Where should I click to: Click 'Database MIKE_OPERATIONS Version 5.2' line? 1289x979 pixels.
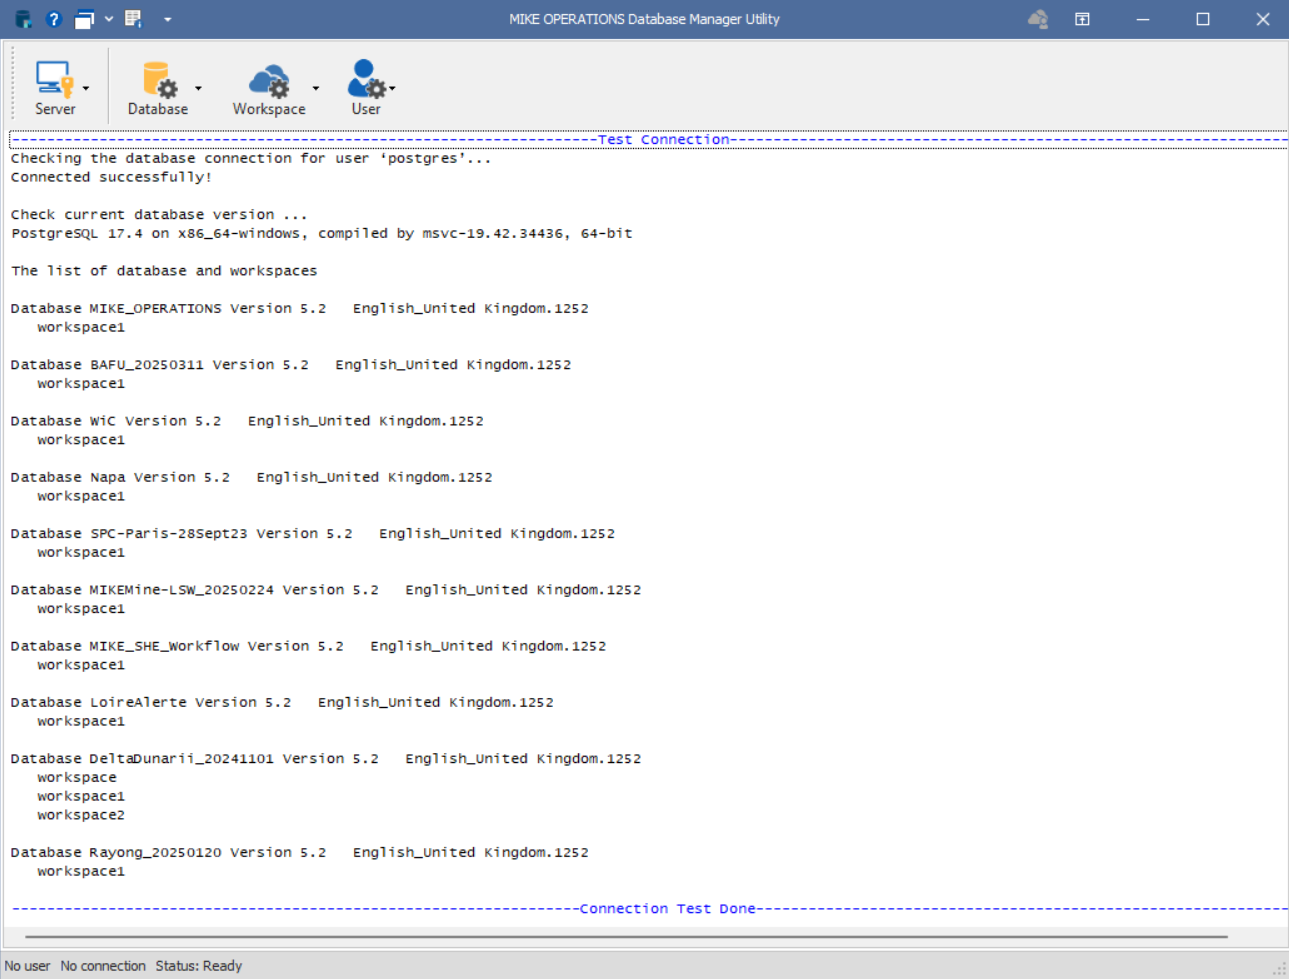coord(299,308)
